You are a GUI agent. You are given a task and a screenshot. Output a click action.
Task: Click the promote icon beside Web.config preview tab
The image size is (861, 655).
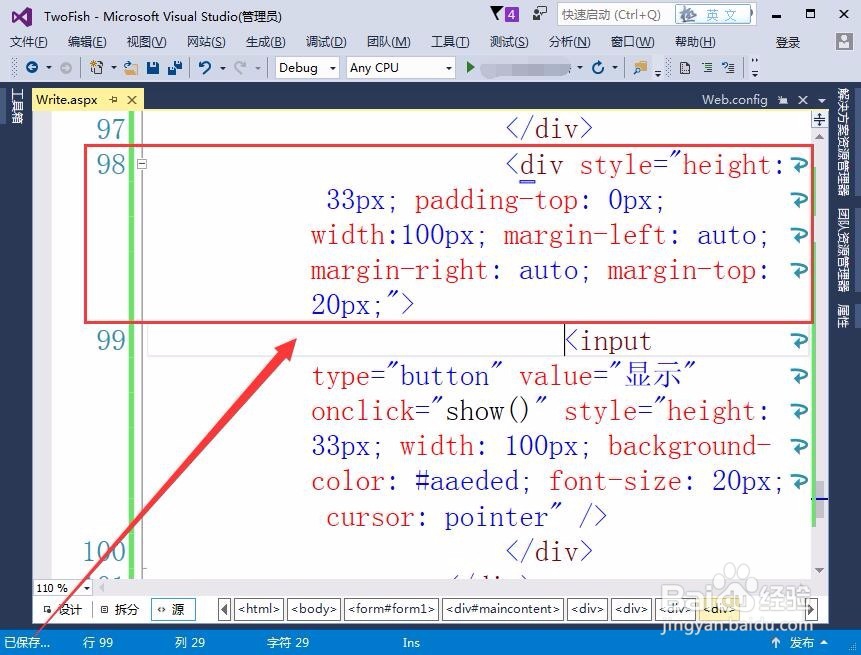783,100
